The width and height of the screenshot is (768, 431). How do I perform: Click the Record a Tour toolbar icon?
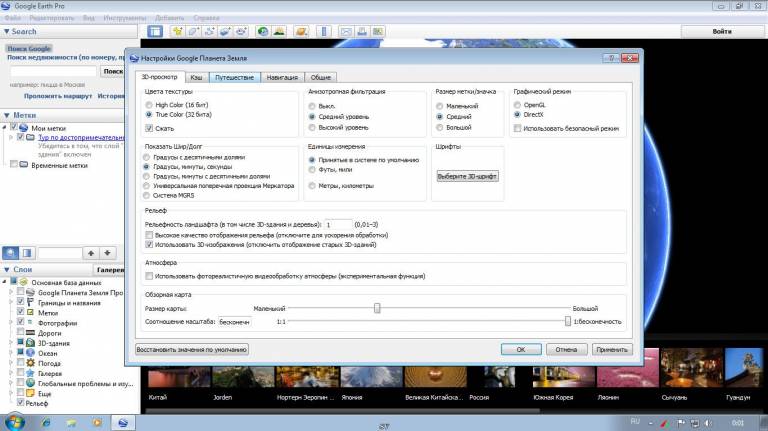click(x=240, y=31)
